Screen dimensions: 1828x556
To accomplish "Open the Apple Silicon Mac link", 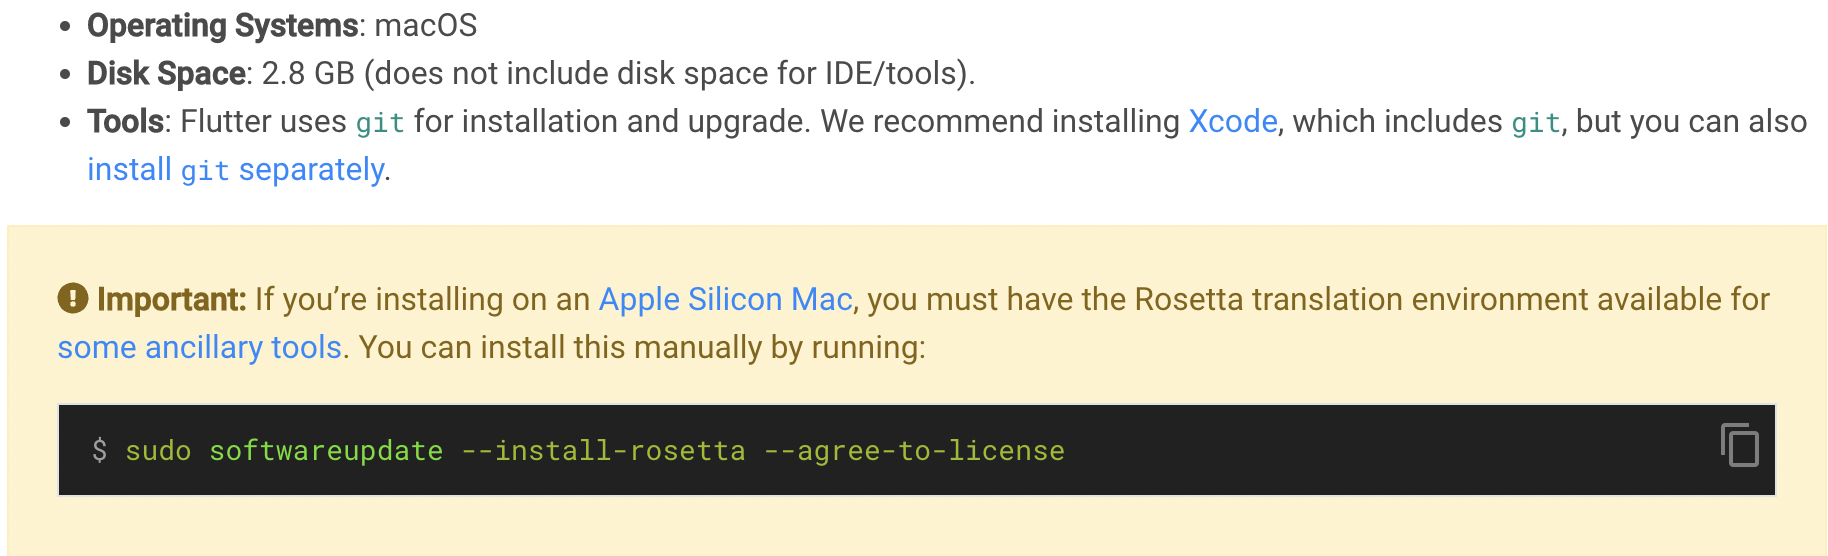I will pyautogui.click(x=726, y=299).
